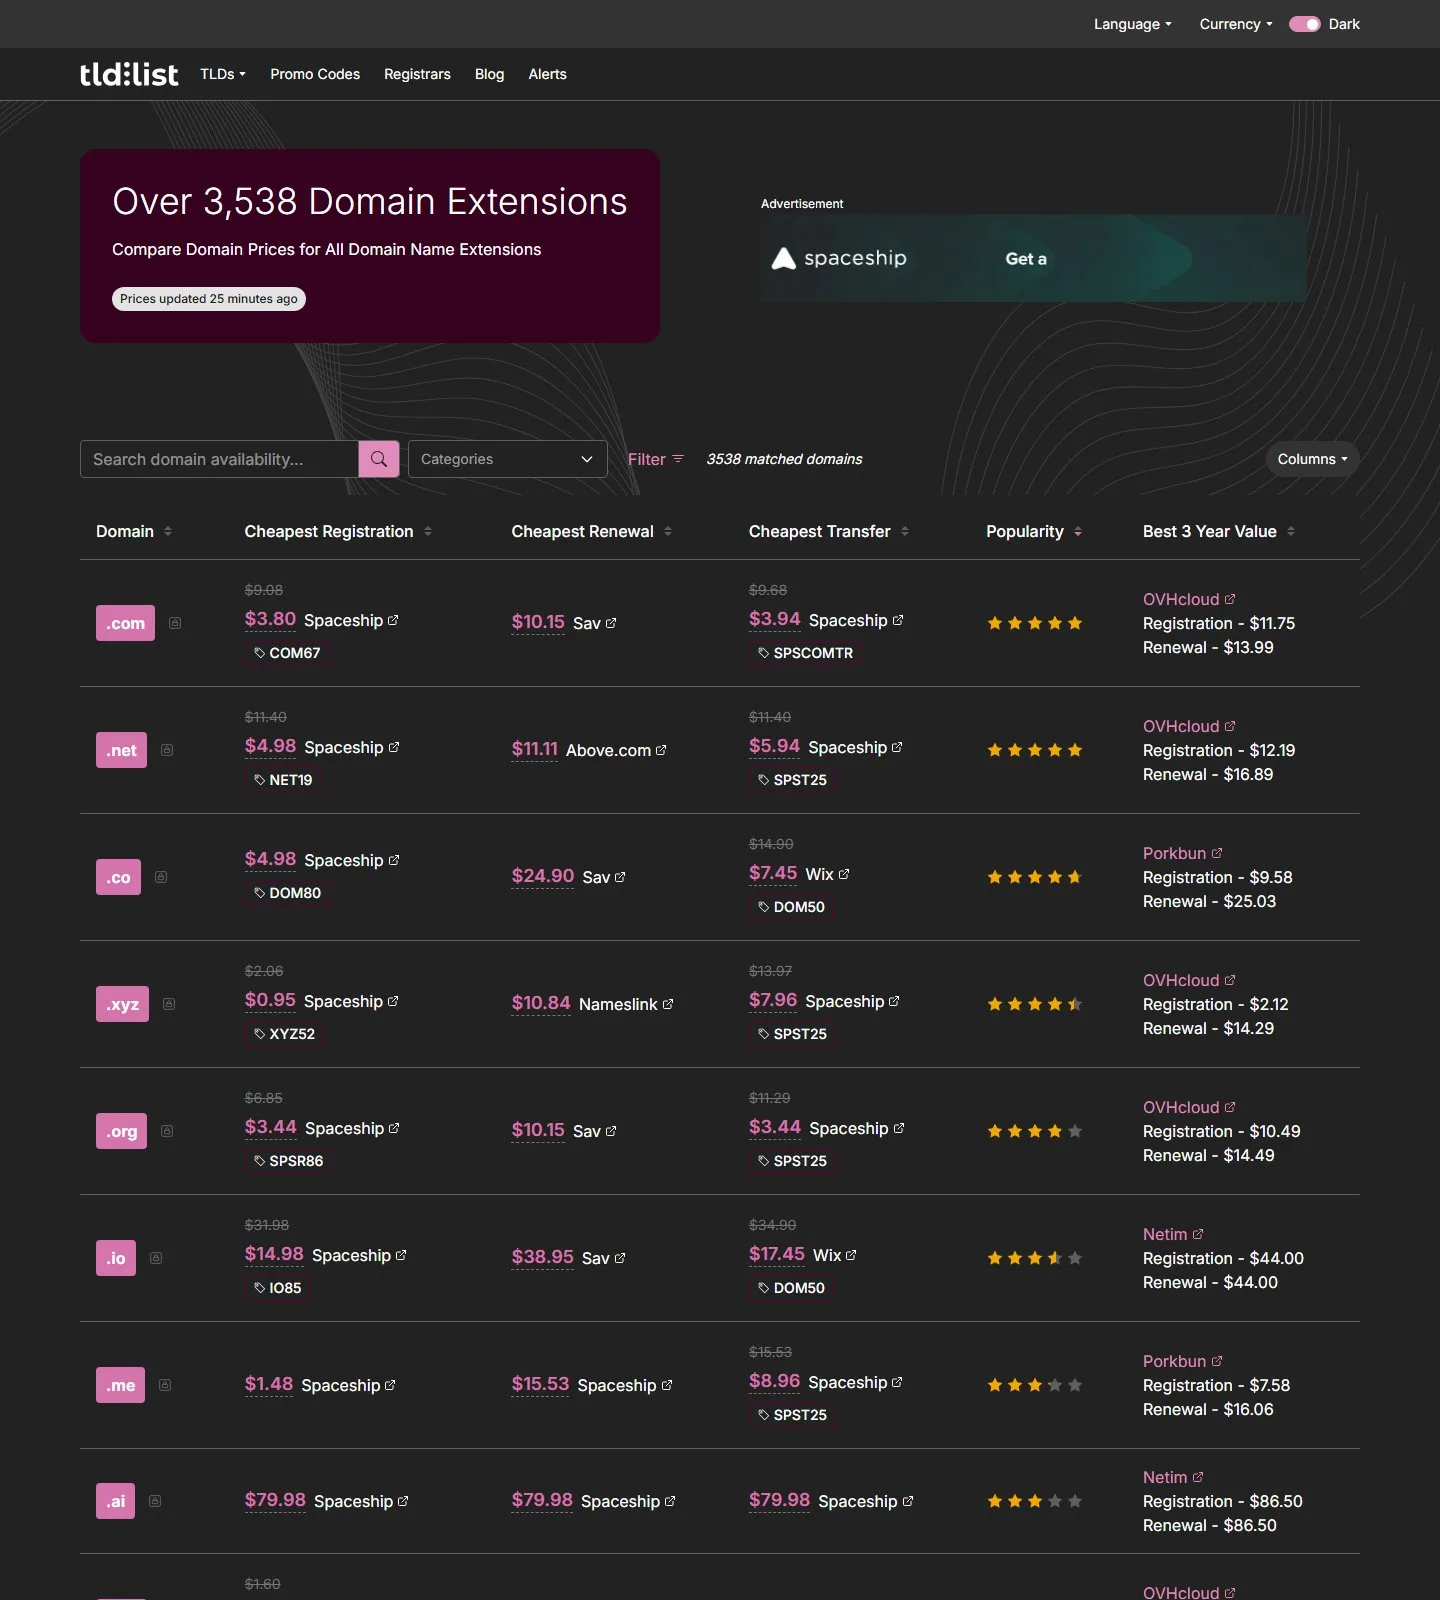Open the Blog page

click(x=490, y=74)
